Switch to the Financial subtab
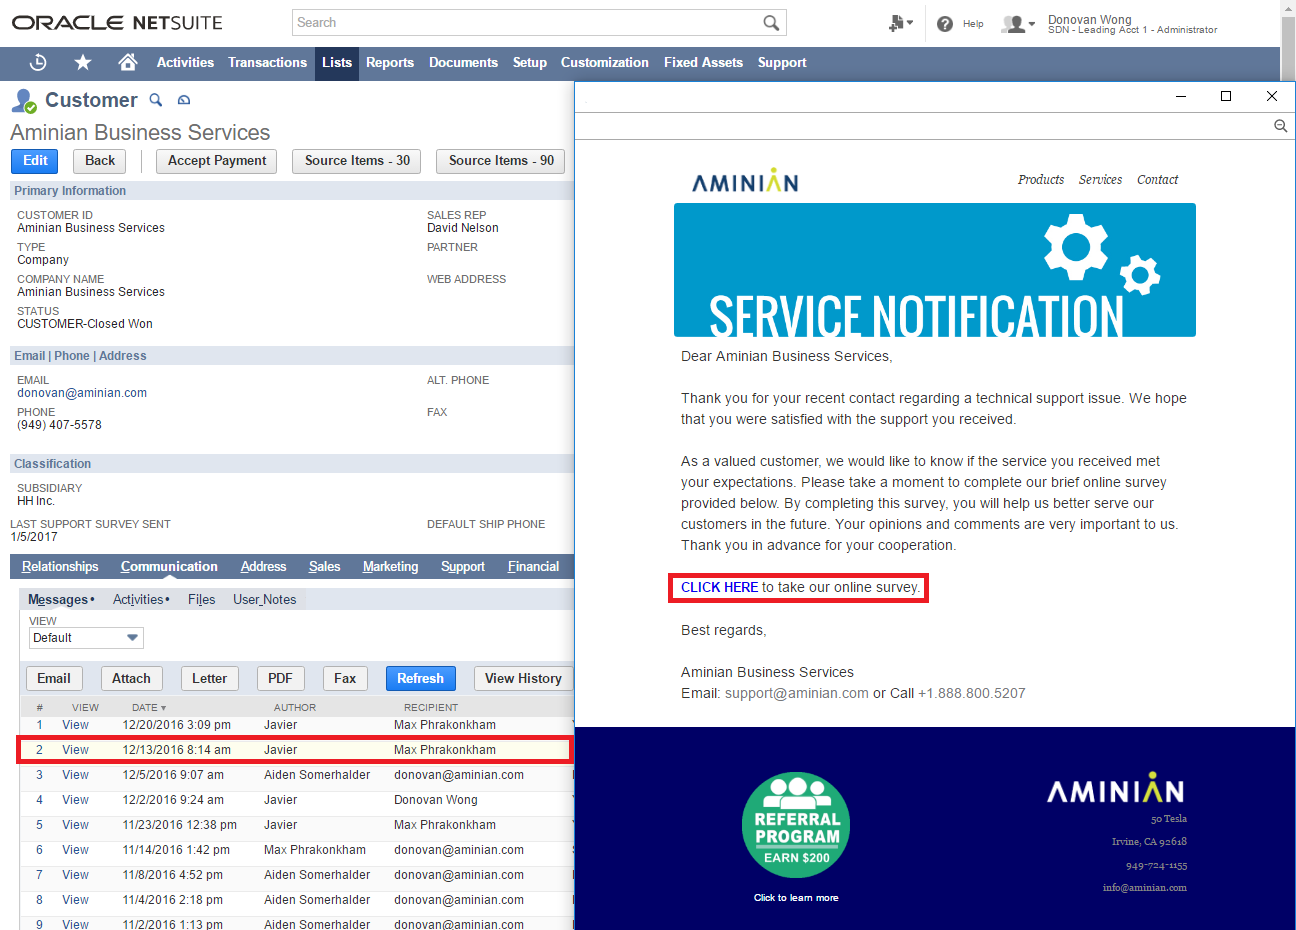The width and height of the screenshot is (1296, 930). click(533, 566)
